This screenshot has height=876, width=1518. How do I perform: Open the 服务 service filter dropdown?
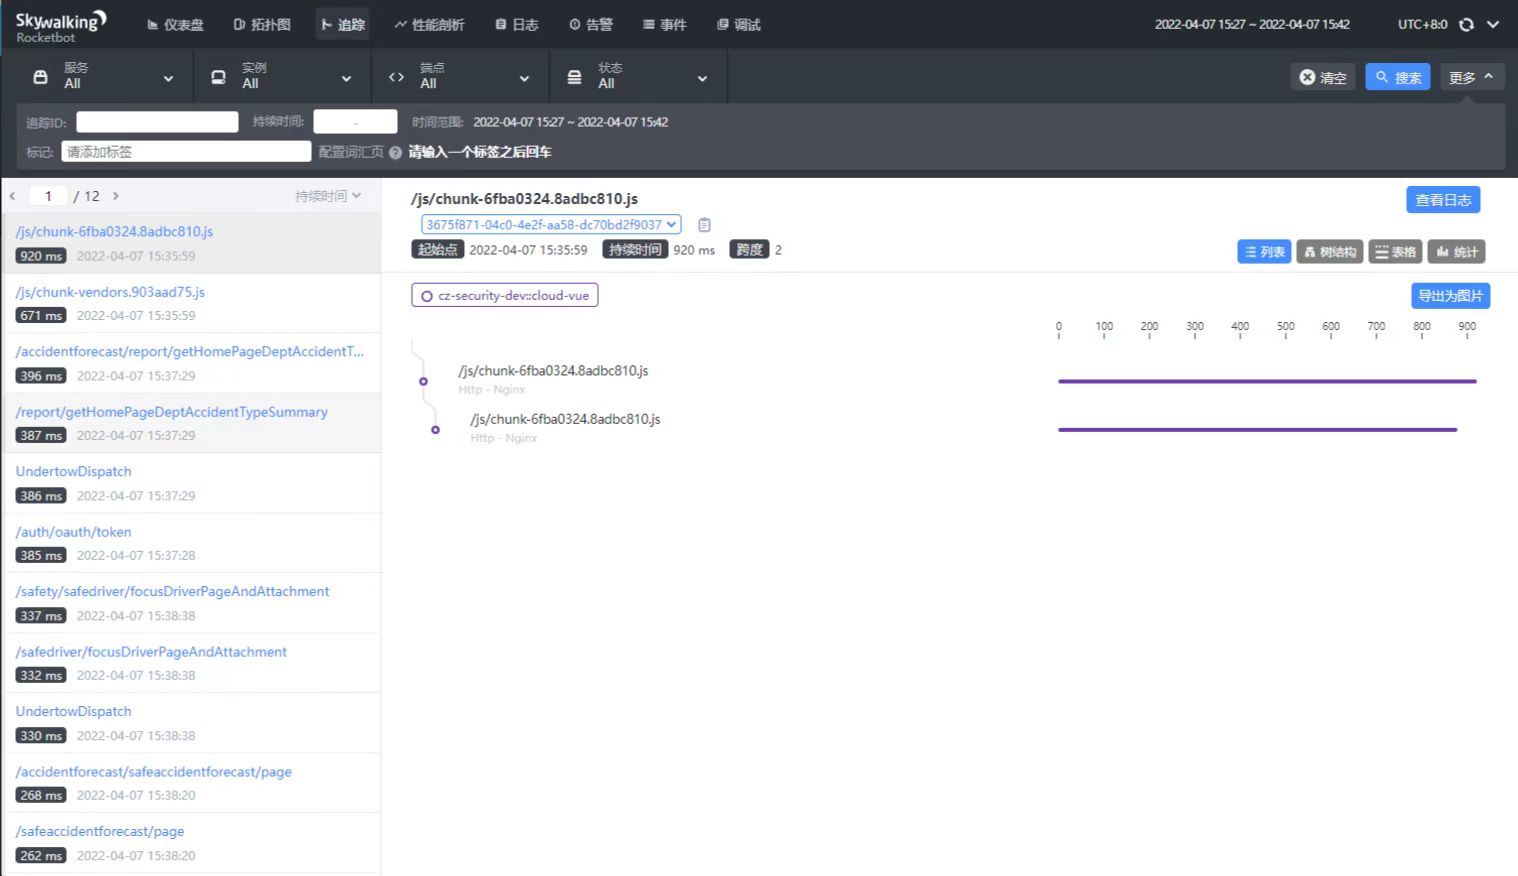tap(104, 76)
